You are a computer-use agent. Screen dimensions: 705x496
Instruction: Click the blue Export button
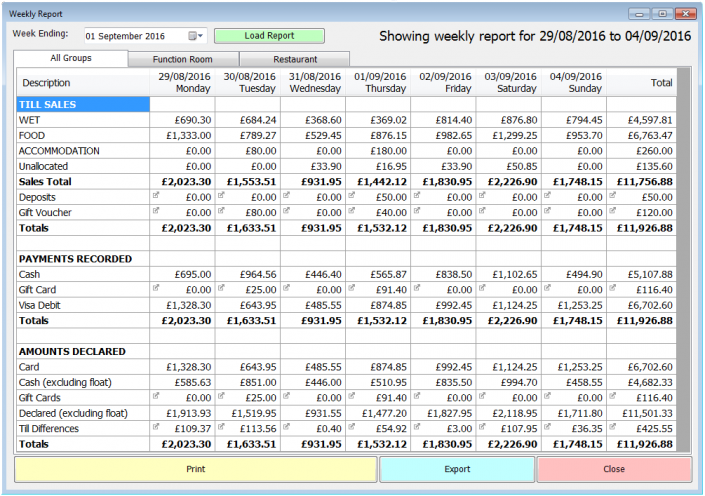(457, 469)
